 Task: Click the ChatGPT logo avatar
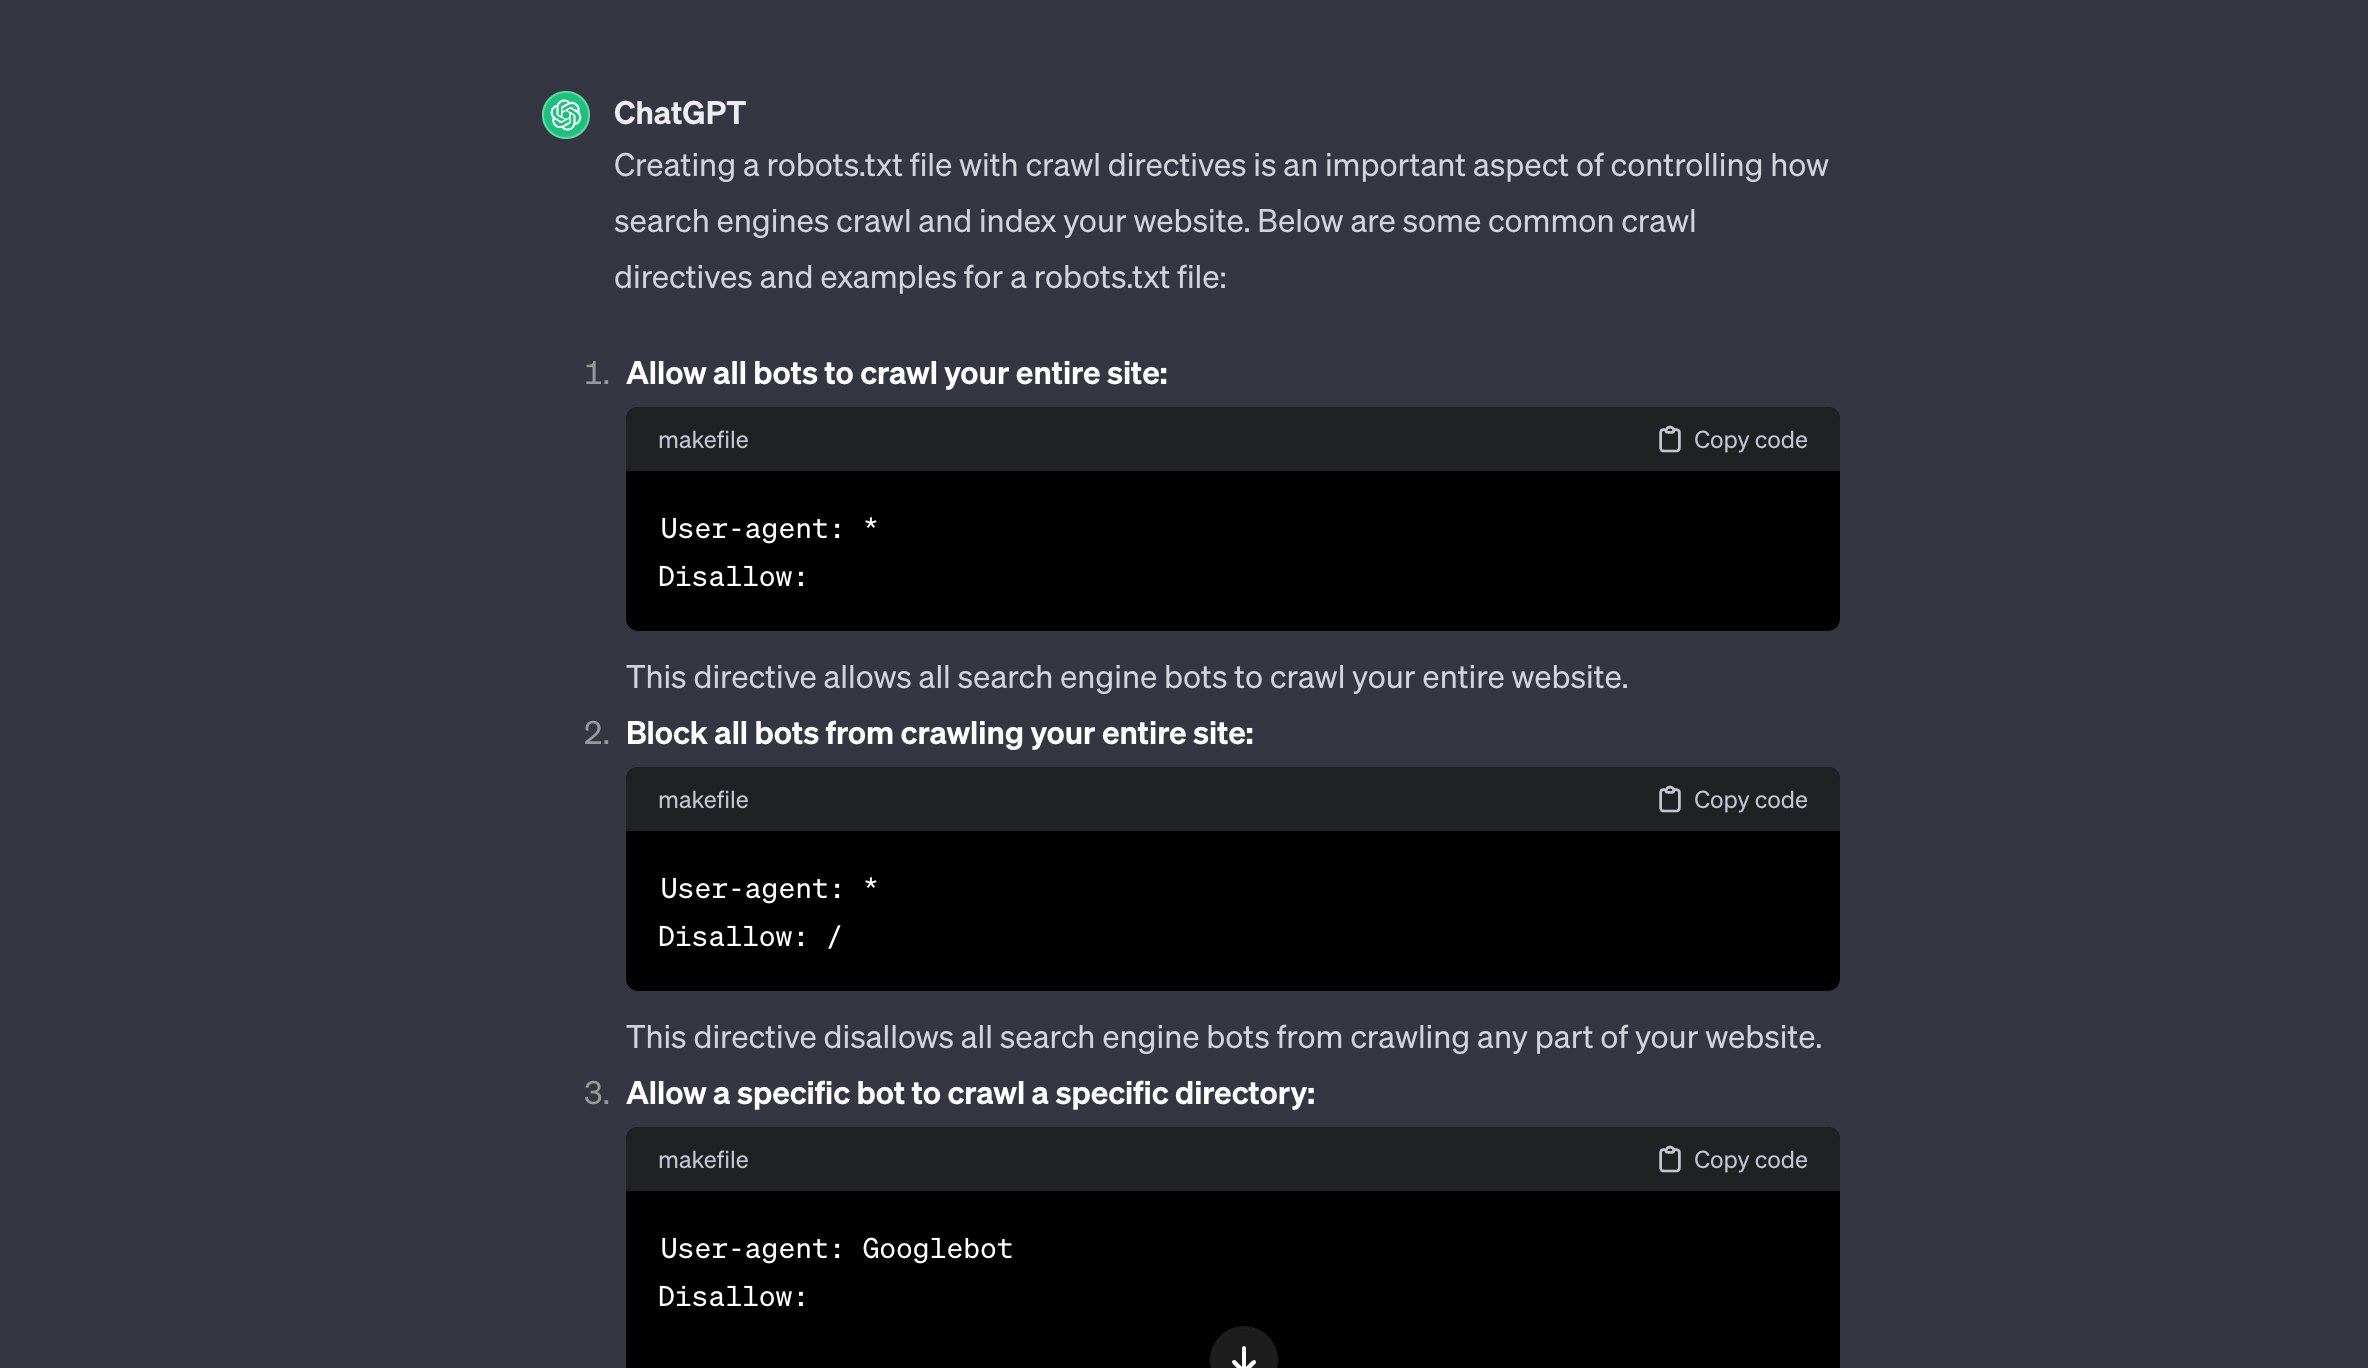(566, 115)
